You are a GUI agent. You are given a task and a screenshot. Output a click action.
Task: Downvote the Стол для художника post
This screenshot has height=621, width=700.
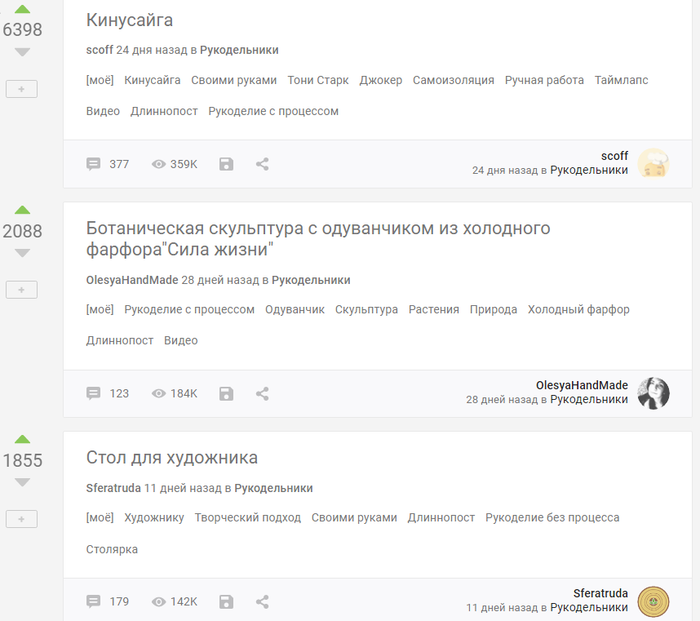click(22, 482)
